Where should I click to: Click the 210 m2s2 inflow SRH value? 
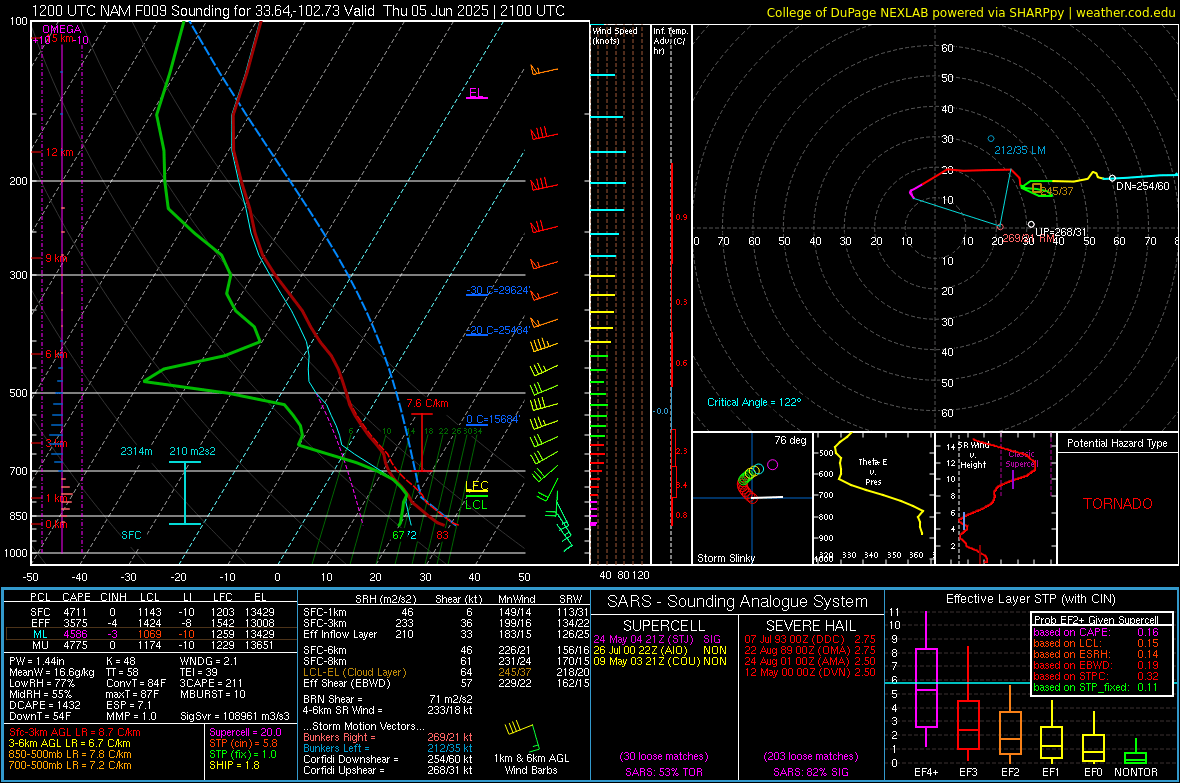click(192, 451)
